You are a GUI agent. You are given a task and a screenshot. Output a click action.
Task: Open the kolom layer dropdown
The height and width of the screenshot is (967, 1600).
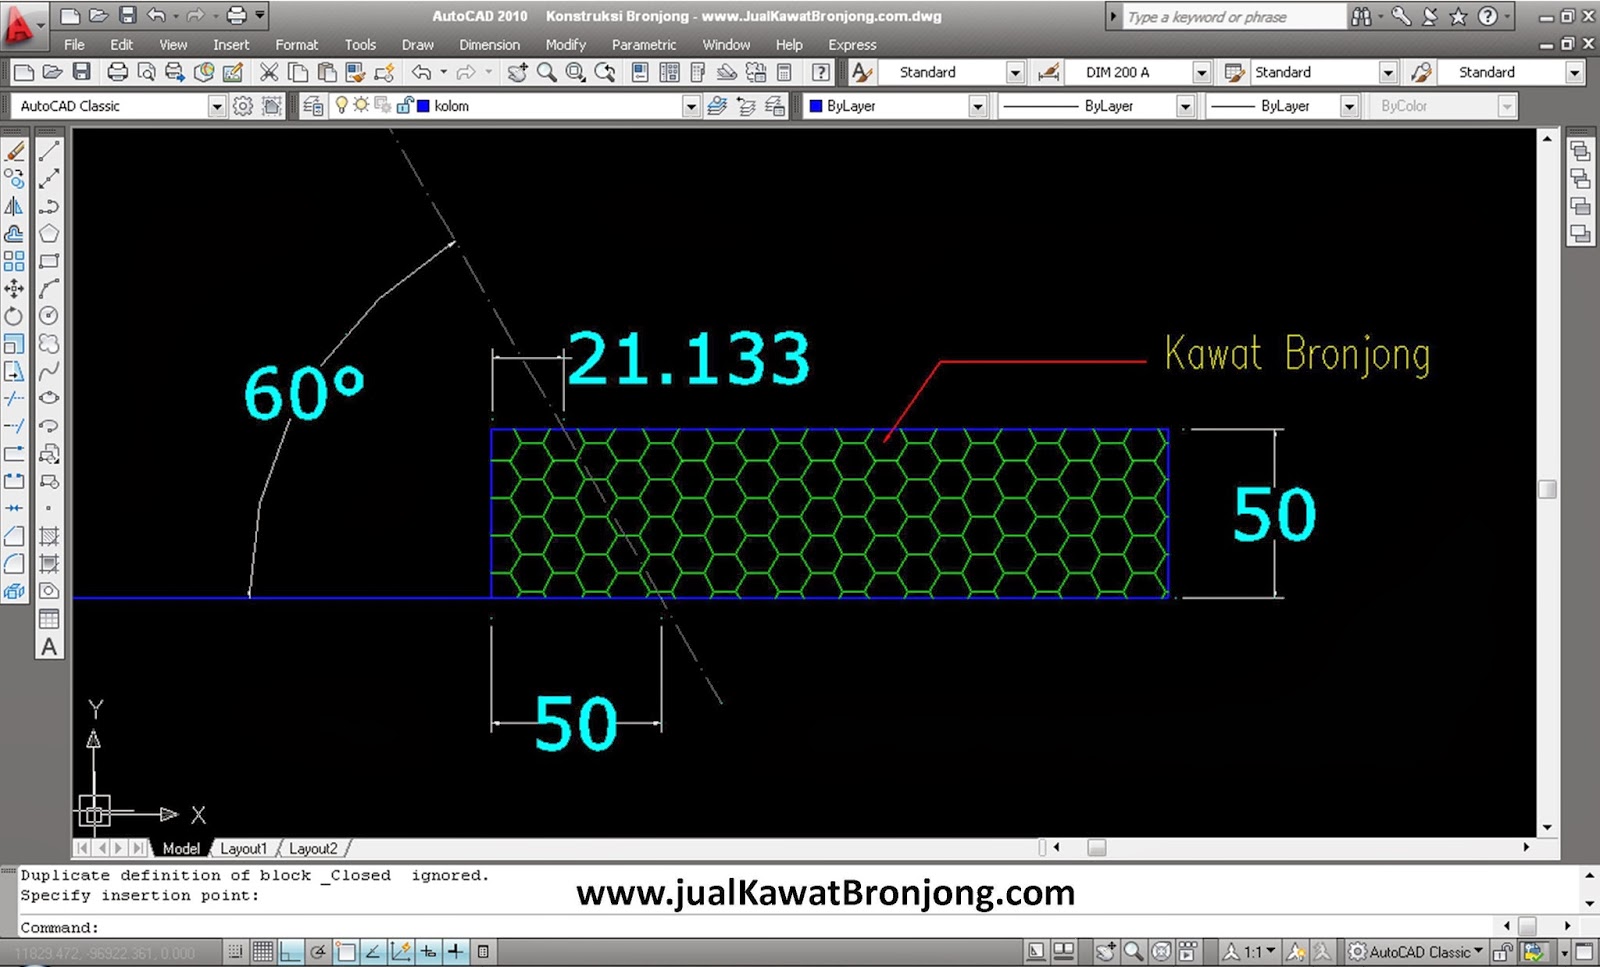[690, 106]
